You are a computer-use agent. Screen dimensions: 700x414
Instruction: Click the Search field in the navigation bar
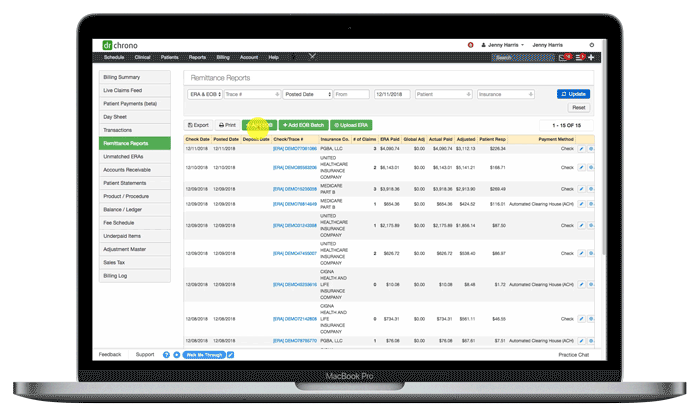click(x=523, y=58)
